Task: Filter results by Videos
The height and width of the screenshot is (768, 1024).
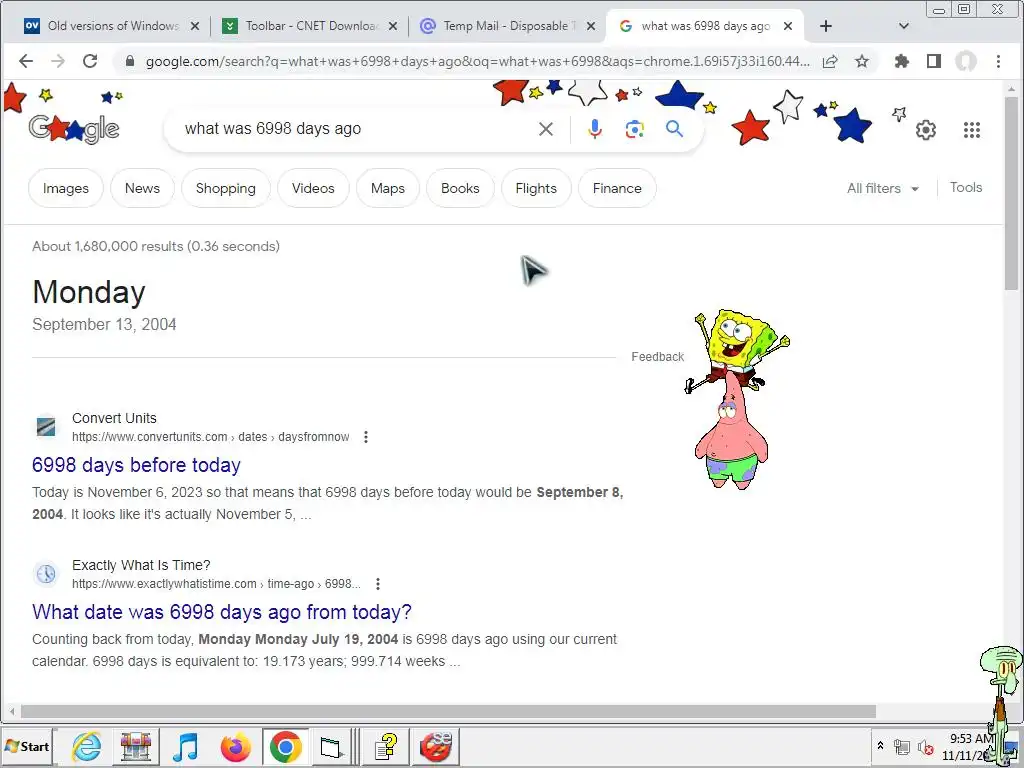Action: 313,188
